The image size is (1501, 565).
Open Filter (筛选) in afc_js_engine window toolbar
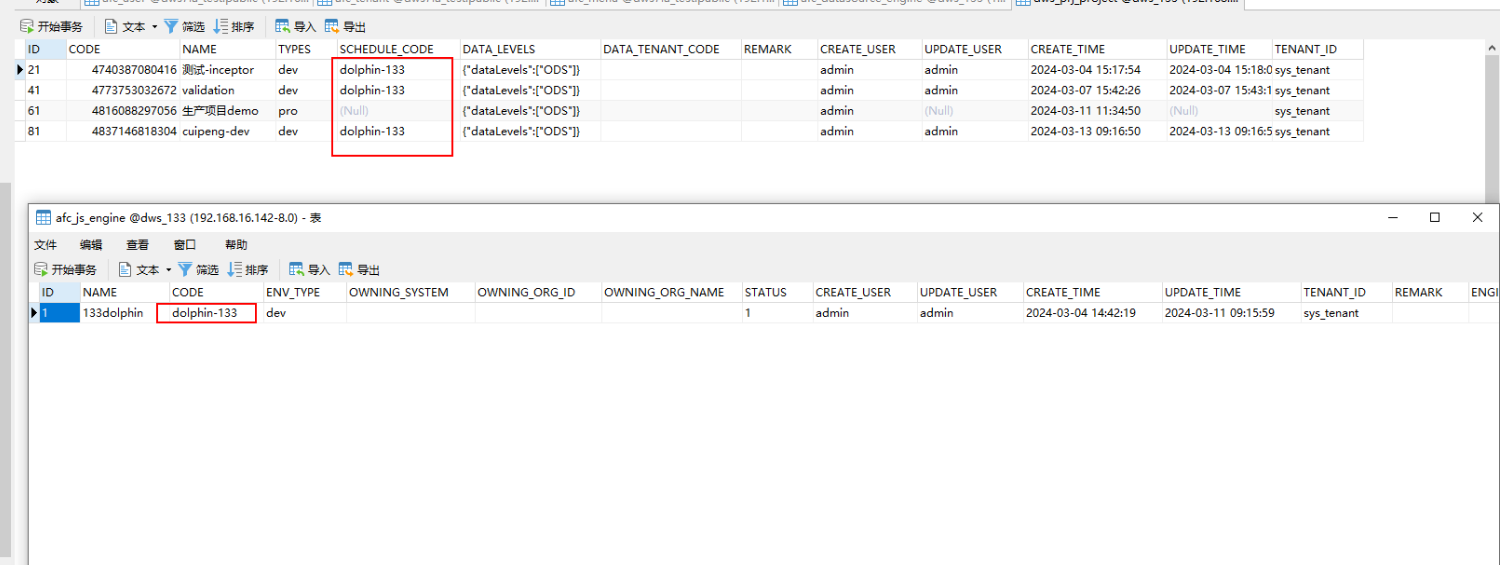(x=198, y=270)
